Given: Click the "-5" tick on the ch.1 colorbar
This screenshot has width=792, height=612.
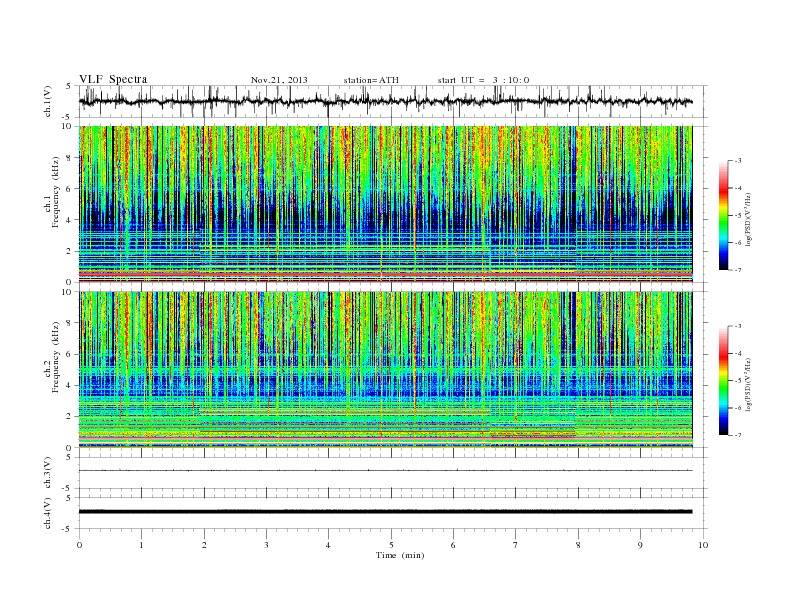Looking at the screenshot, I should [x=738, y=215].
